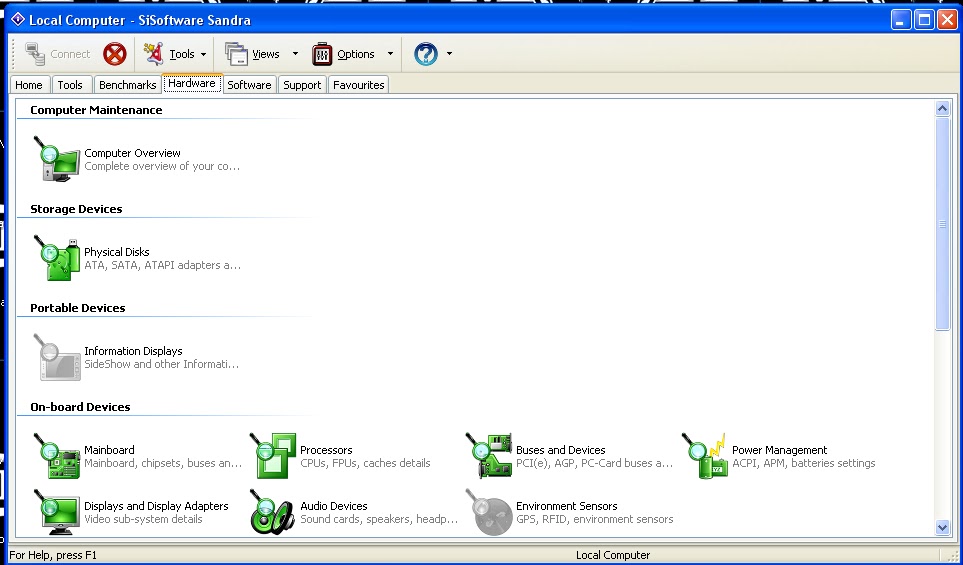
Task: Minimize the Sandra window
Action: 901,20
